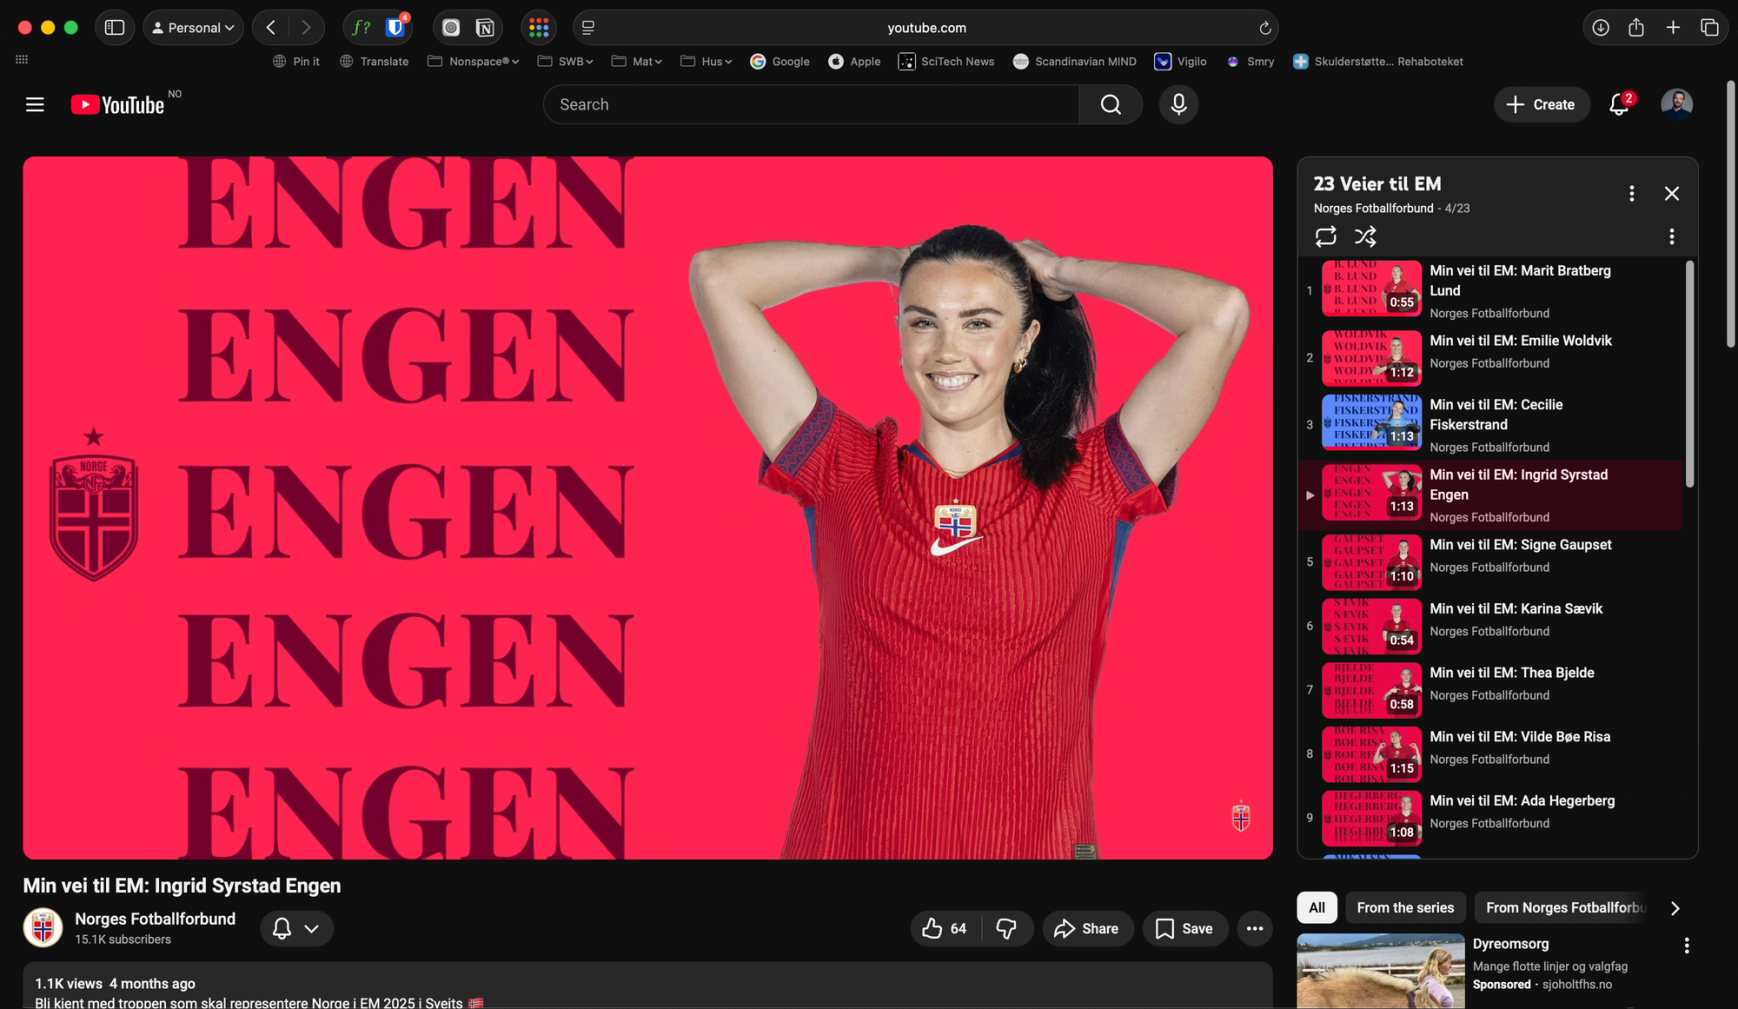The height and width of the screenshot is (1009, 1738).
Task: Open the Notion extension icon
Action: 485,28
